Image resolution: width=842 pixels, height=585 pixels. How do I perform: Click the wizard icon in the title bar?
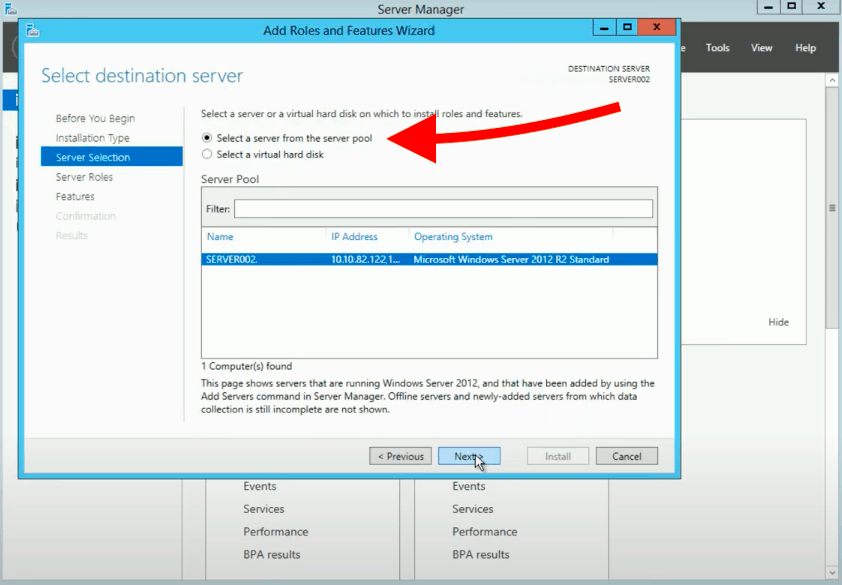[x=32, y=31]
